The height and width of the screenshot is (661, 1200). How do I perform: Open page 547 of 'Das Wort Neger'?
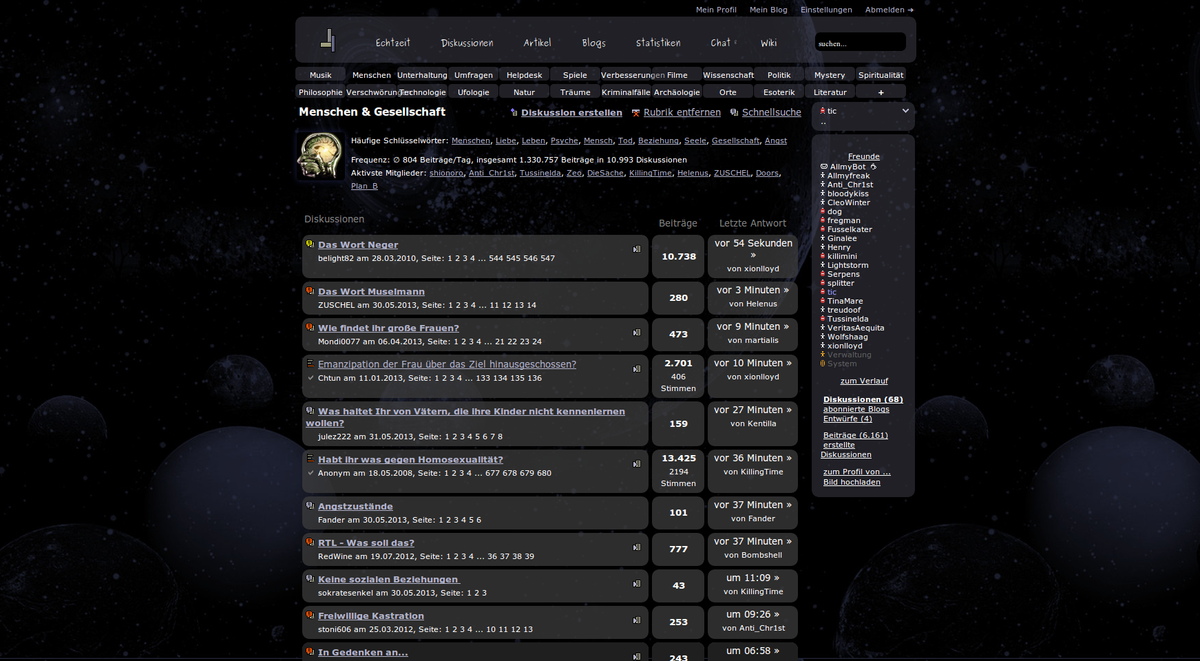click(x=547, y=258)
